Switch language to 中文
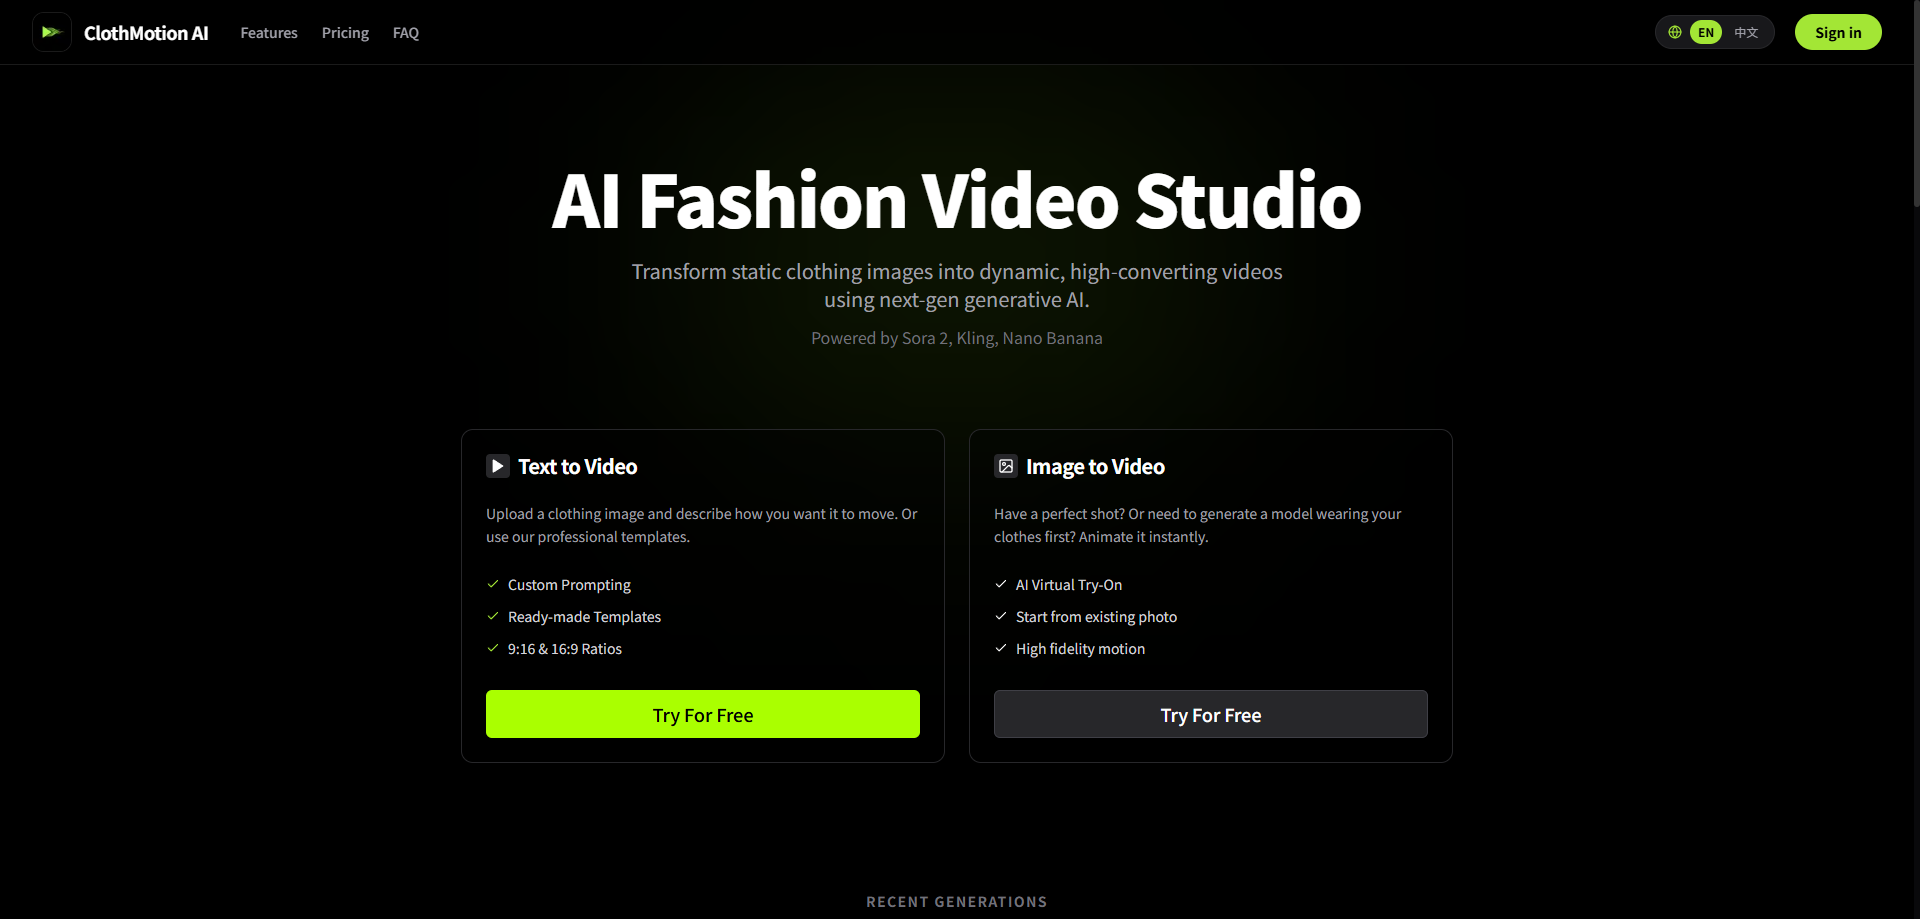This screenshot has height=919, width=1920. click(x=1746, y=32)
